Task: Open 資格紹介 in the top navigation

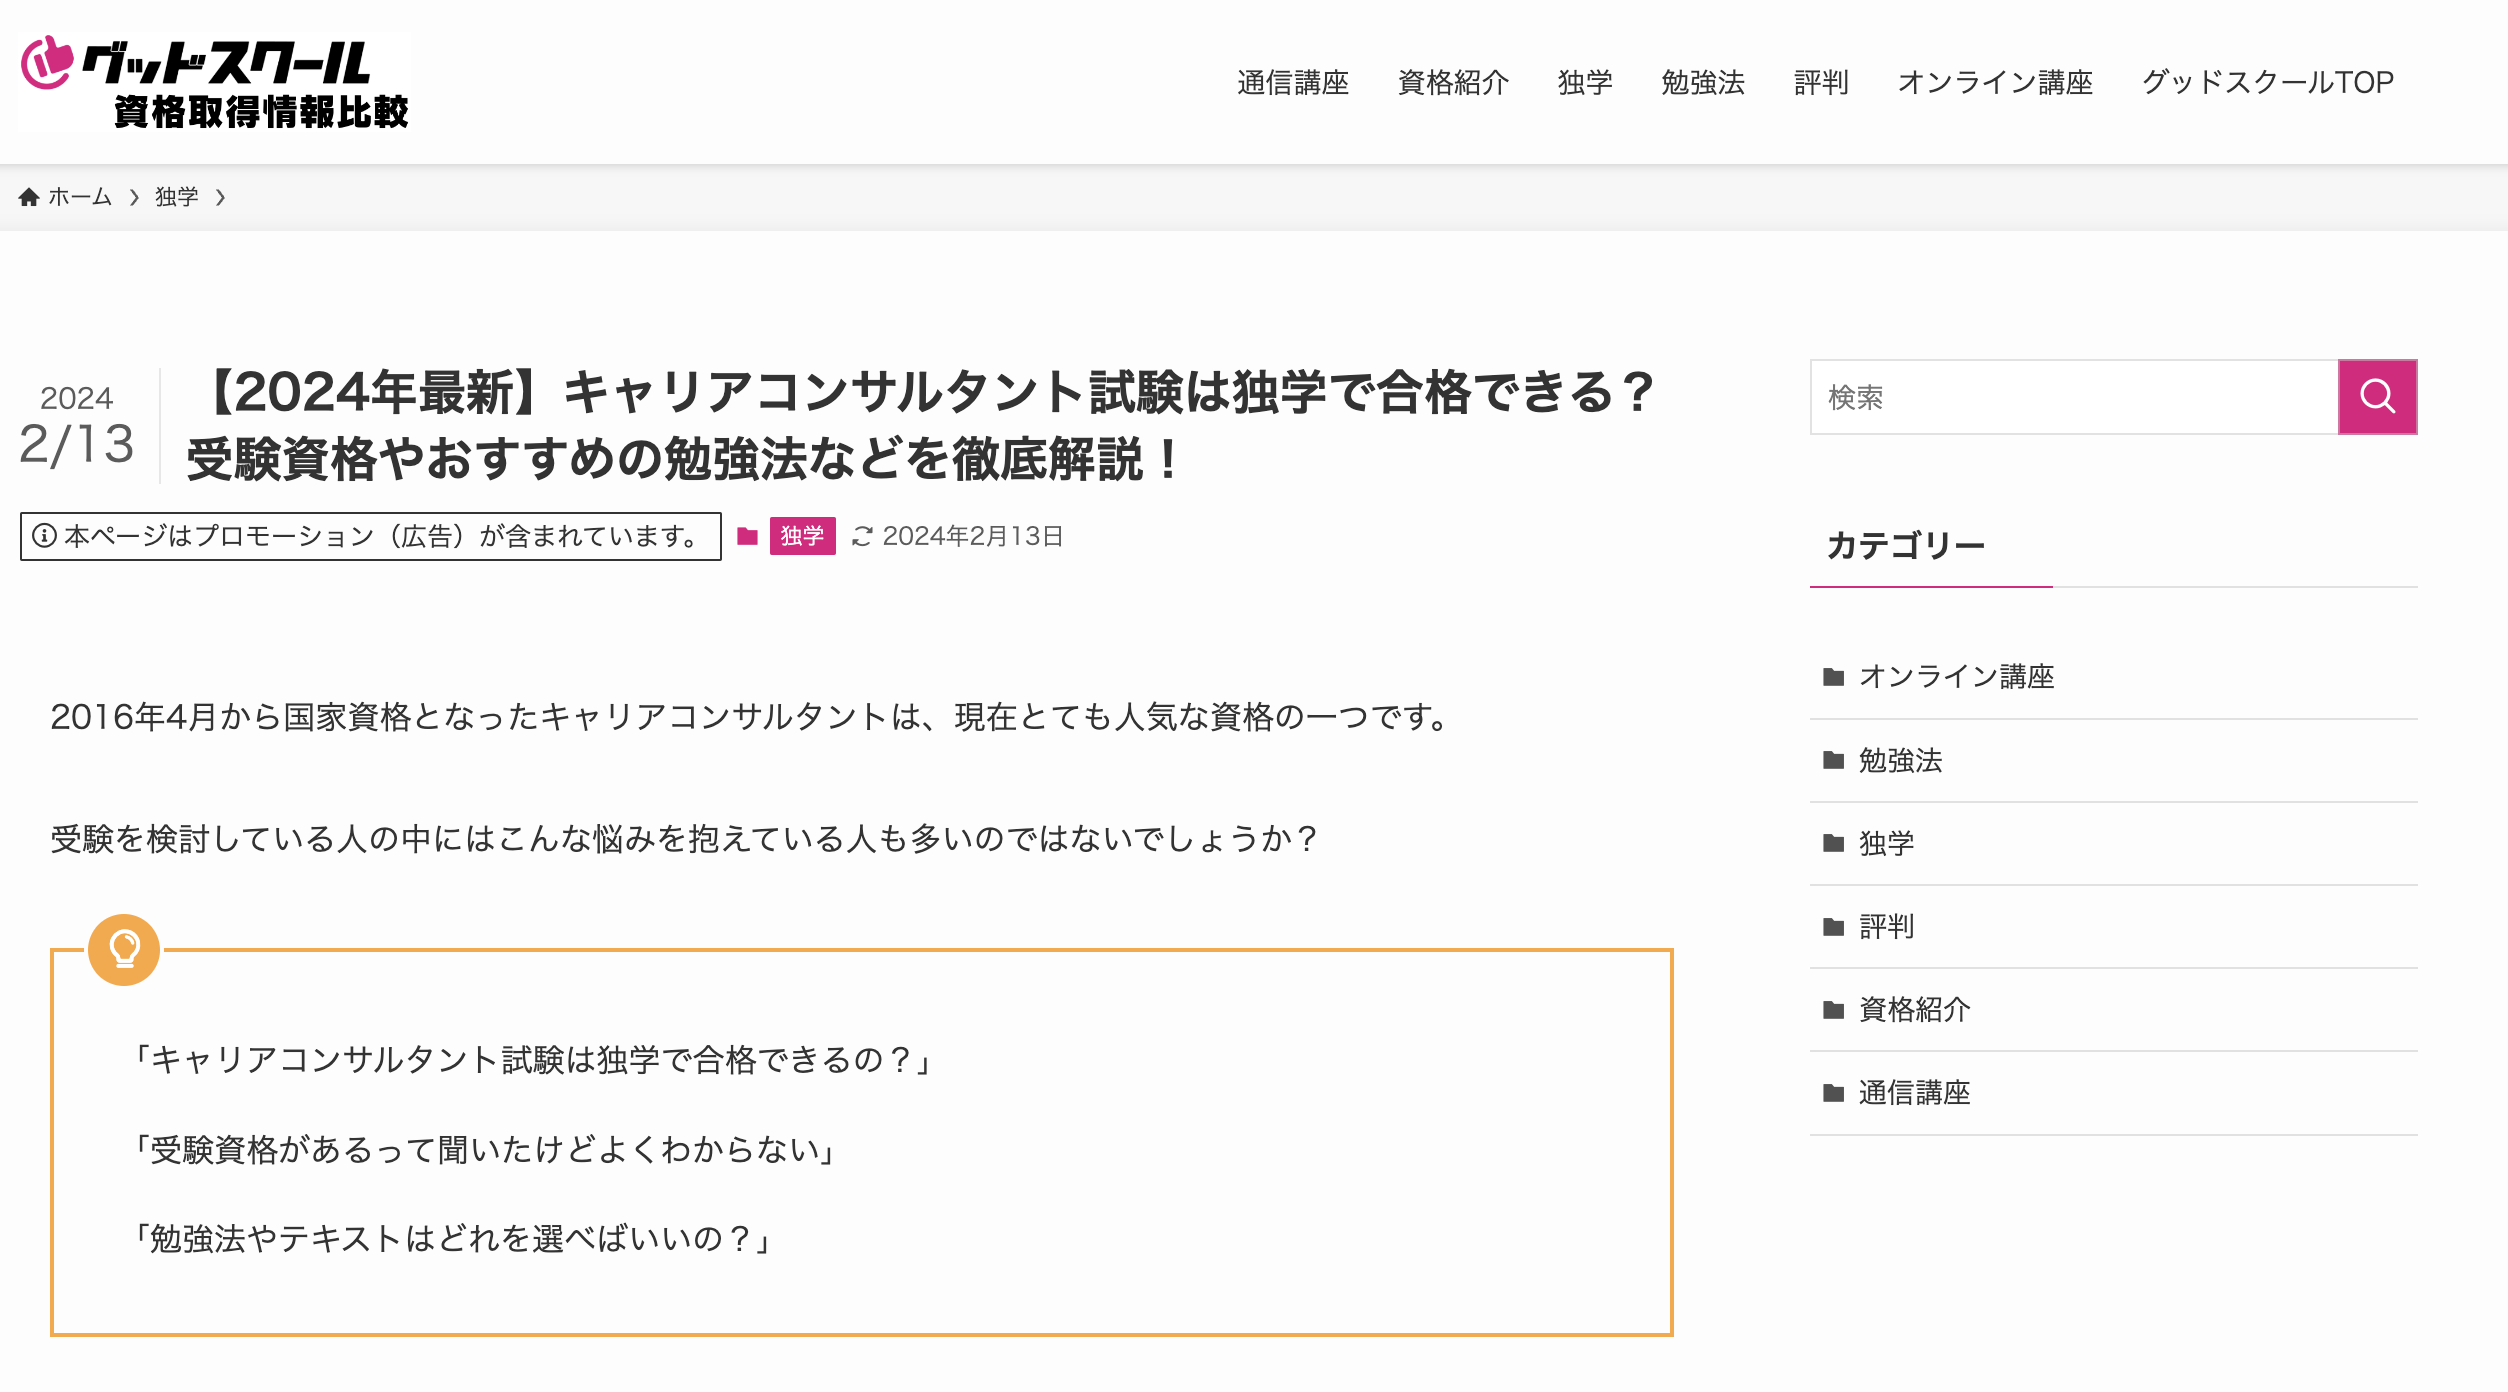Action: point(1452,82)
